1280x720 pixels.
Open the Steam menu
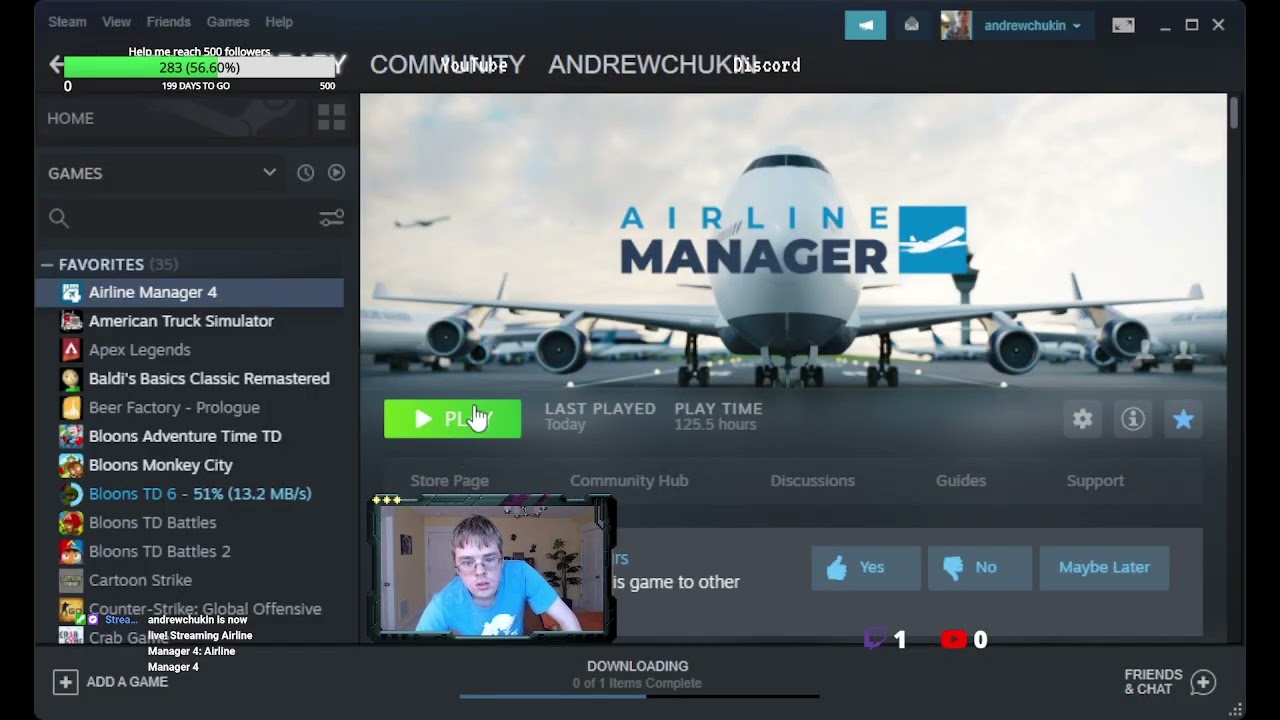(x=67, y=22)
